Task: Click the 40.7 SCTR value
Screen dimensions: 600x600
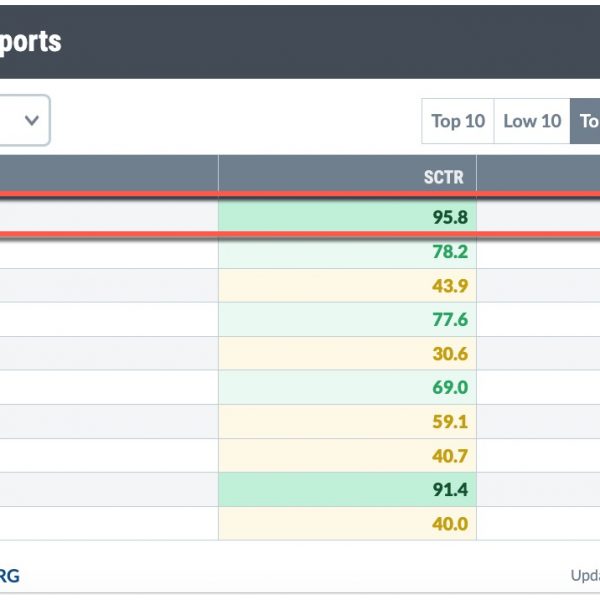Action: (x=450, y=455)
